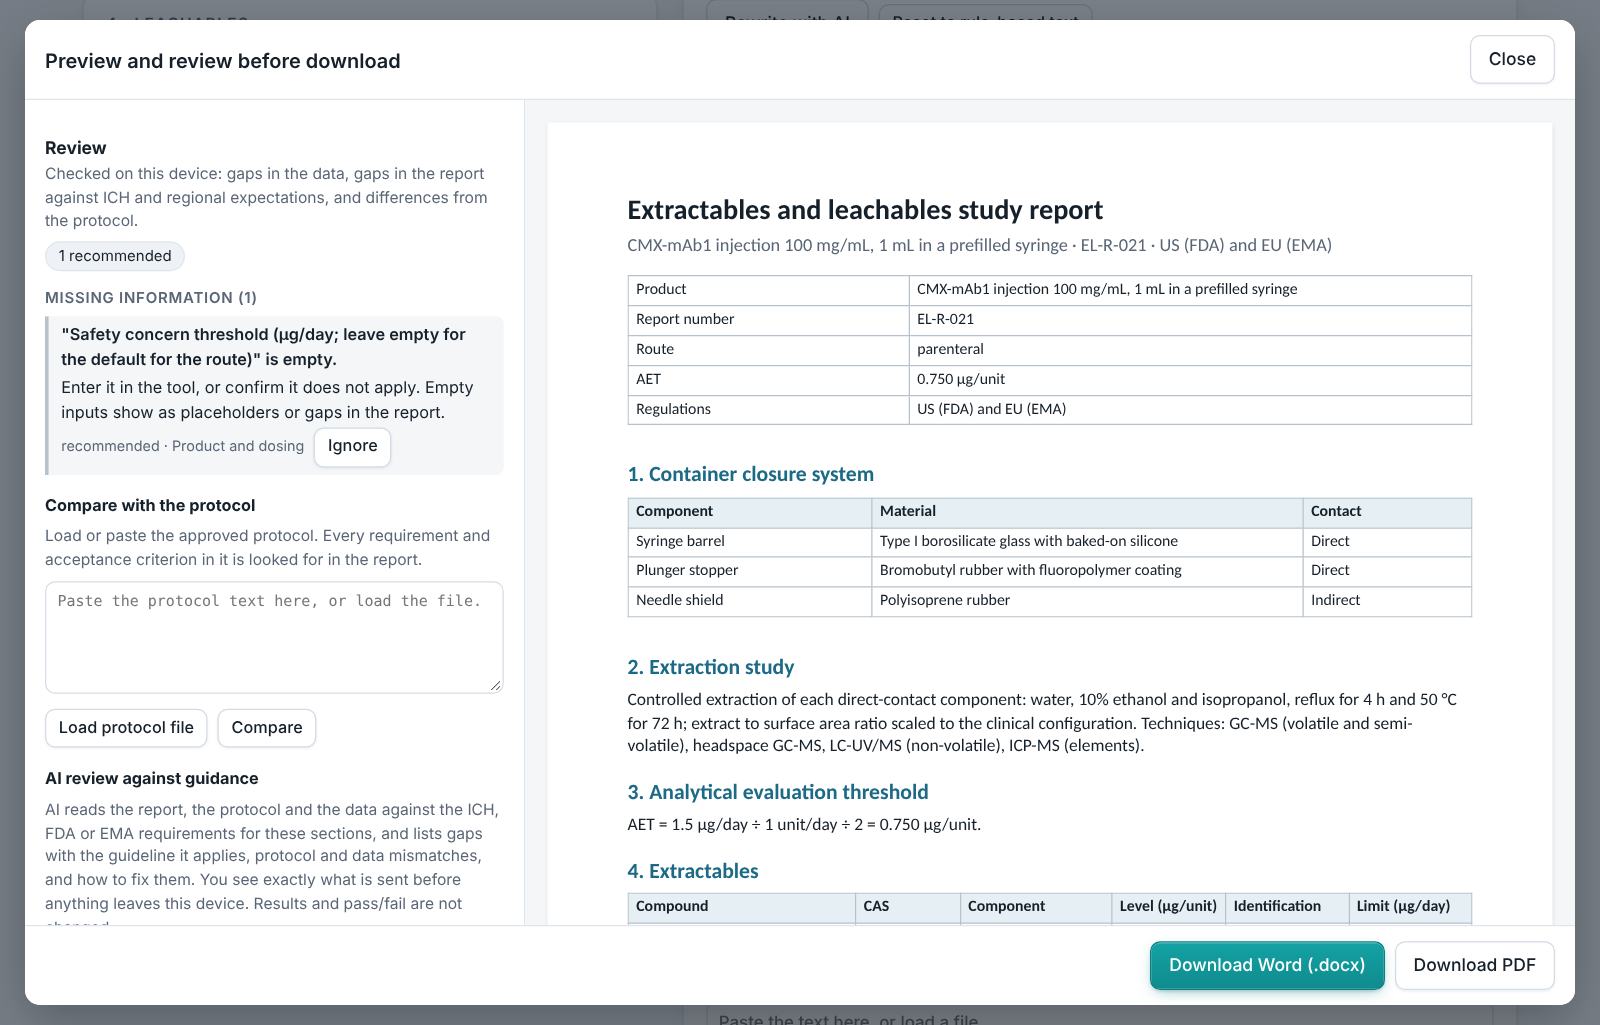The image size is (1600, 1025).
Task: Click the 'Compound' column header in Extractables
Action: pos(741,907)
